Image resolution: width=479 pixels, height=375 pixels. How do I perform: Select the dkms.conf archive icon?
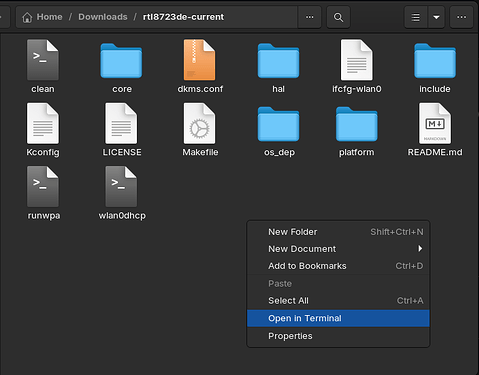pyautogui.click(x=199, y=60)
